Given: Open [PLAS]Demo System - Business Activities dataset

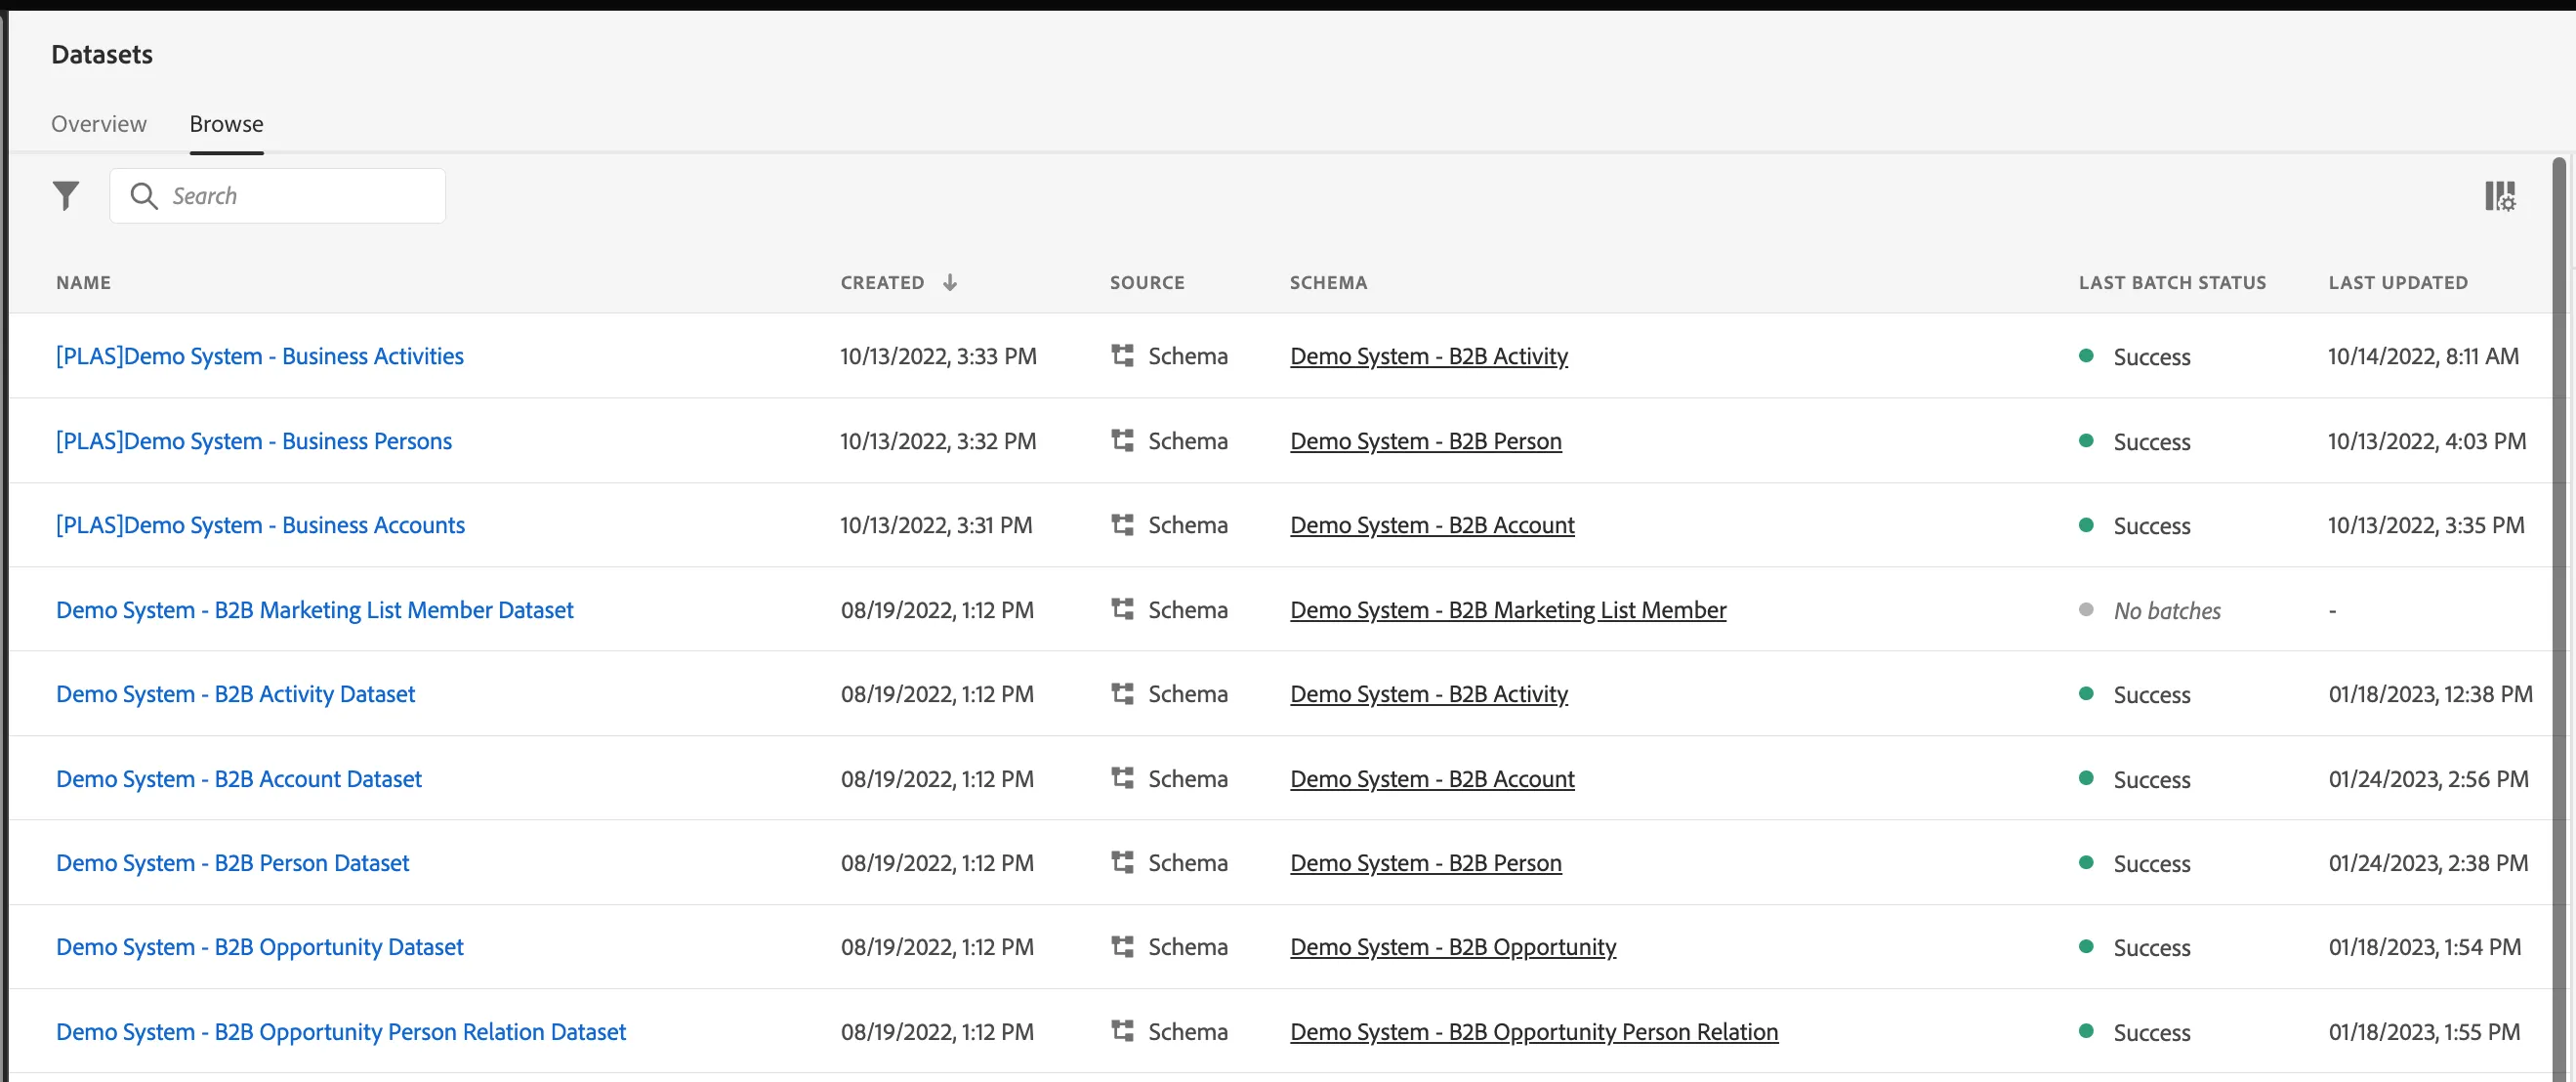Looking at the screenshot, I should point(260,356).
